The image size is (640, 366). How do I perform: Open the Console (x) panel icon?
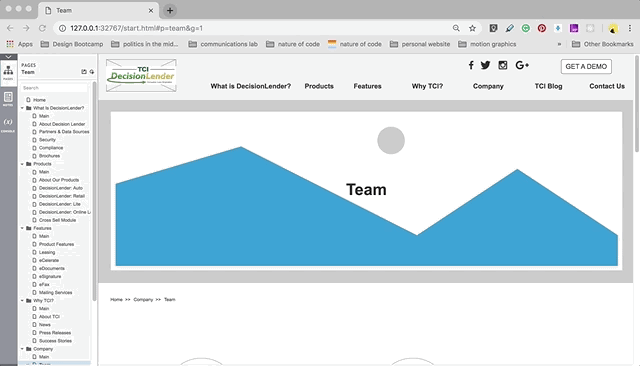pos(8,124)
